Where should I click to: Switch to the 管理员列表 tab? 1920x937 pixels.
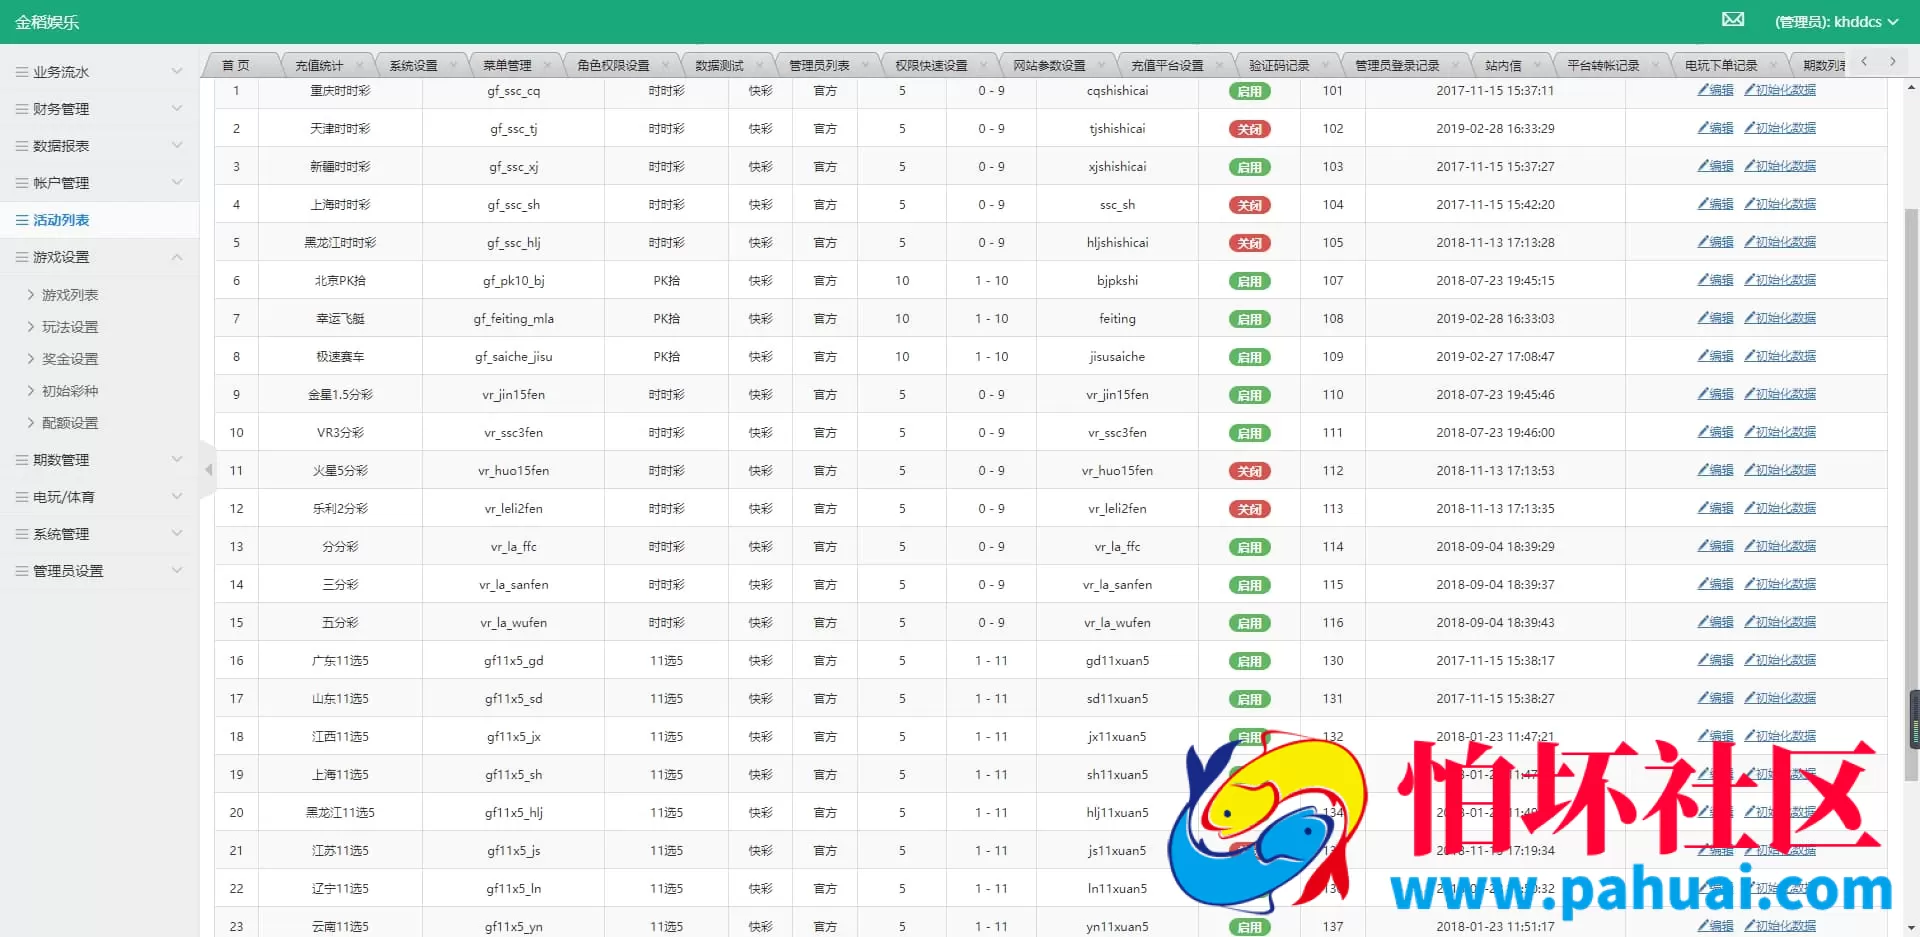coord(819,65)
